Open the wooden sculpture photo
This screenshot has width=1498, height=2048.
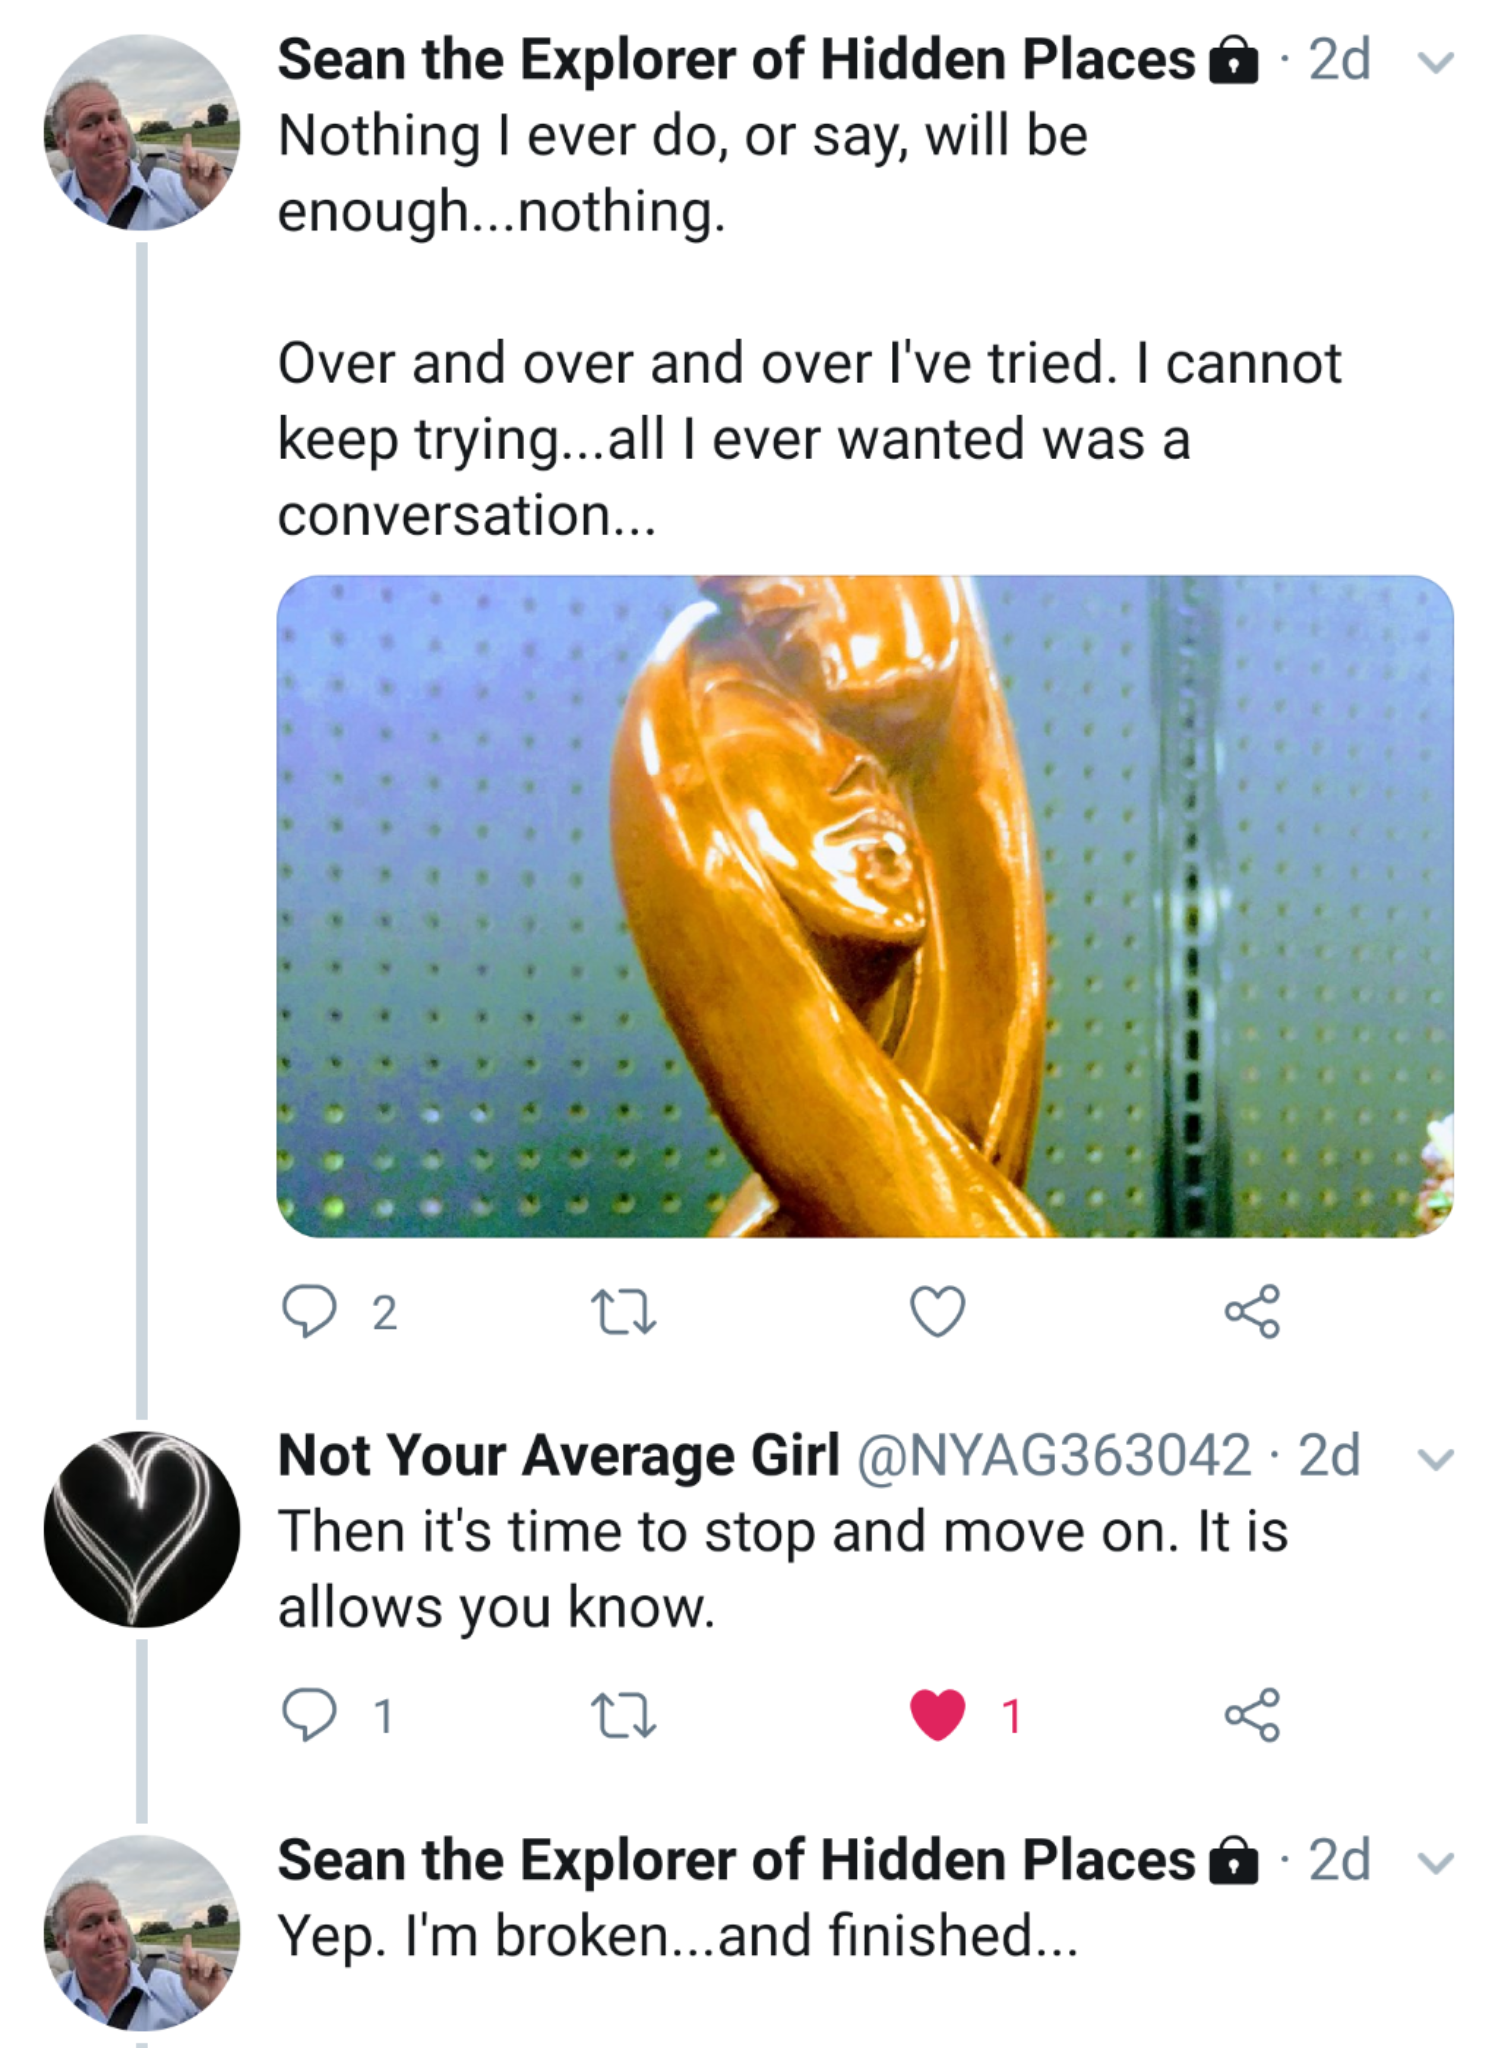(x=864, y=906)
